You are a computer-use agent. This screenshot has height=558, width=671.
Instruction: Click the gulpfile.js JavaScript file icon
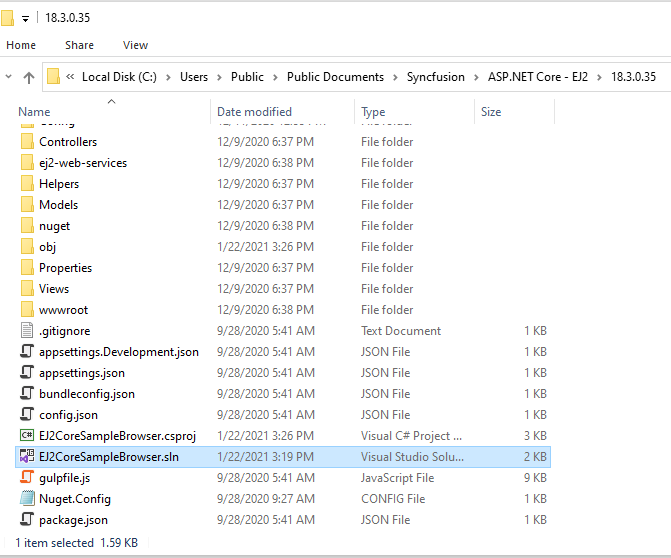(27, 477)
